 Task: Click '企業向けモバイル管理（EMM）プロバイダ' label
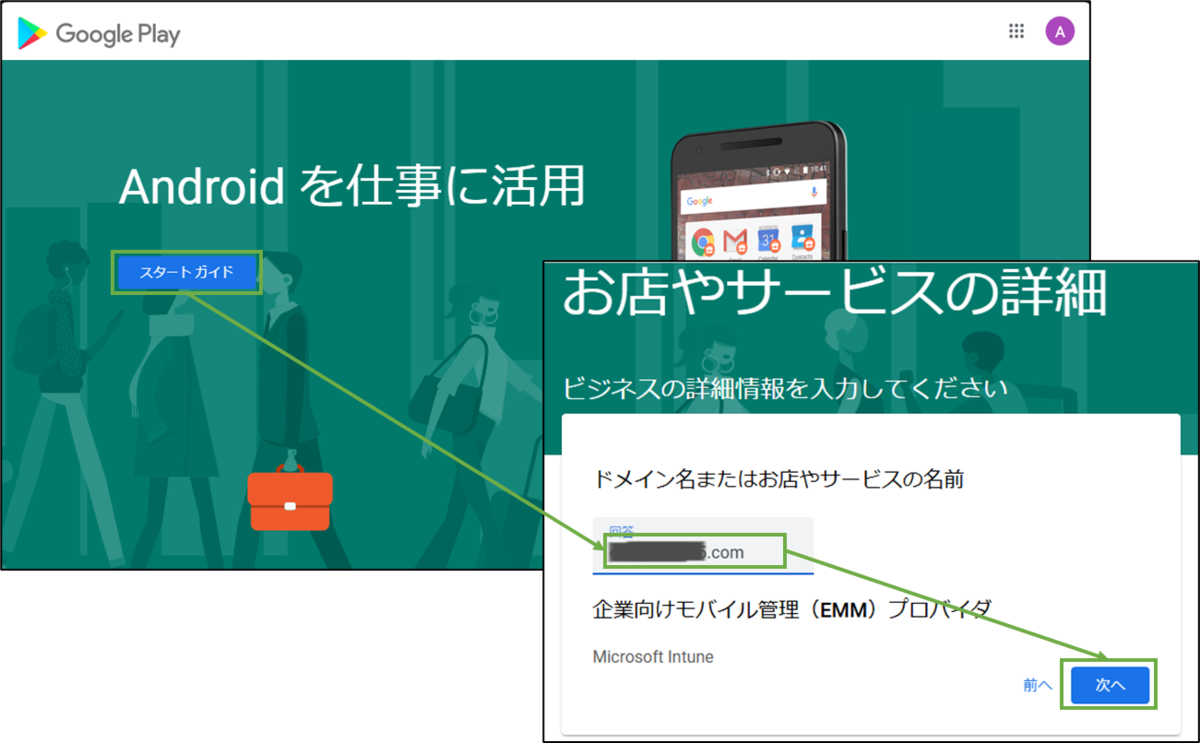pos(792,609)
